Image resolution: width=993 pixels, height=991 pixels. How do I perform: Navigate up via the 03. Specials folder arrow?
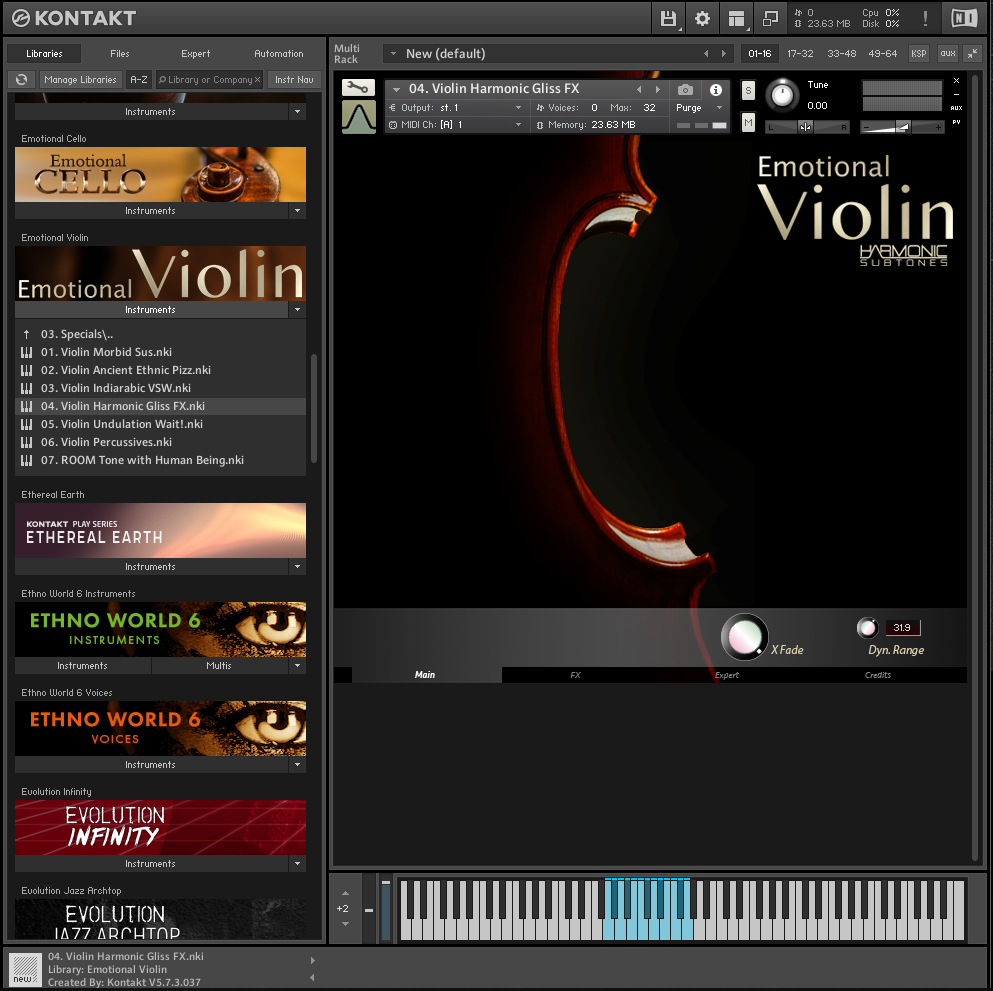point(27,334)
